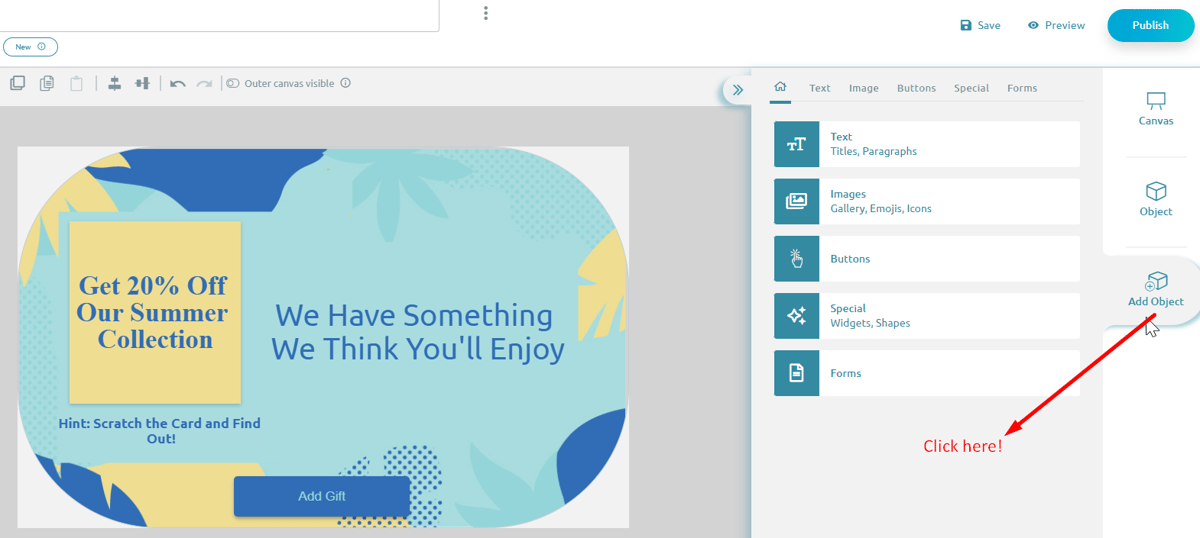Viewport: 1200px width, 538px height.
Task: Click the info icon beside Outer canvas visible
Action: point(346,84)
